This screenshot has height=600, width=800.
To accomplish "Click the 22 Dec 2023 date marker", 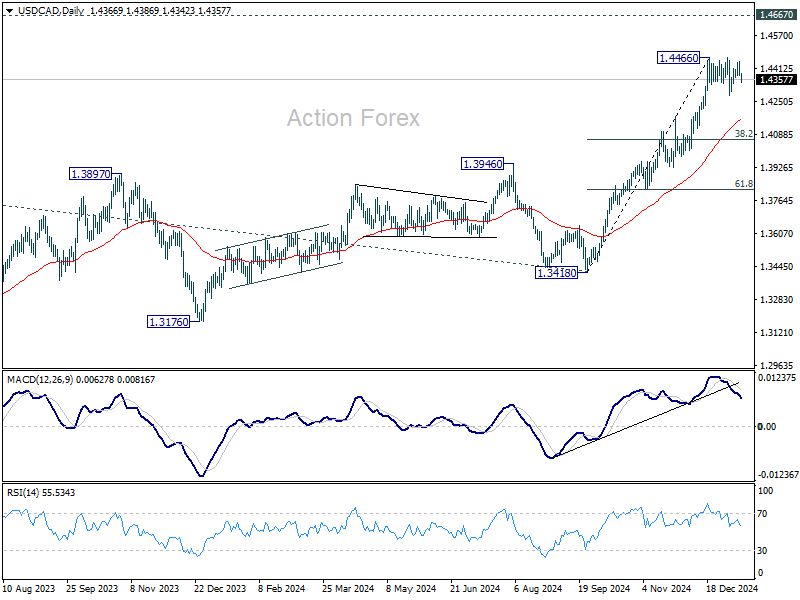I will (x=220, y=589).
